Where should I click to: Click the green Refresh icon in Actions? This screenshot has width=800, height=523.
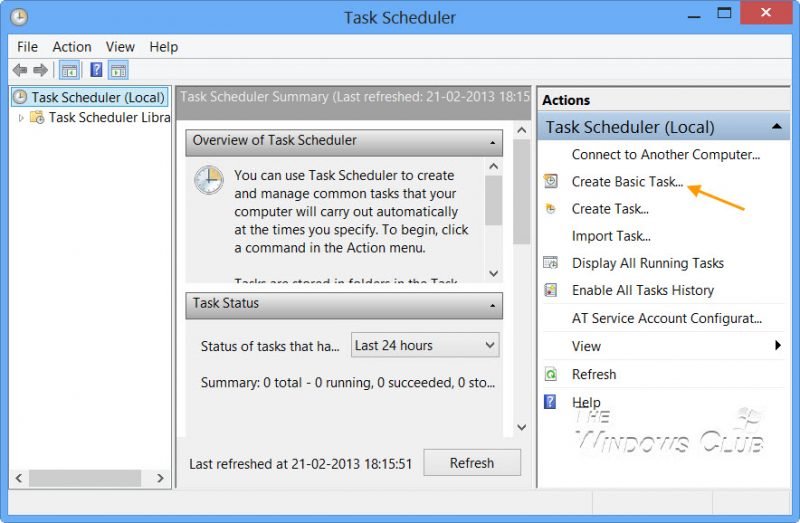[551, 374]
